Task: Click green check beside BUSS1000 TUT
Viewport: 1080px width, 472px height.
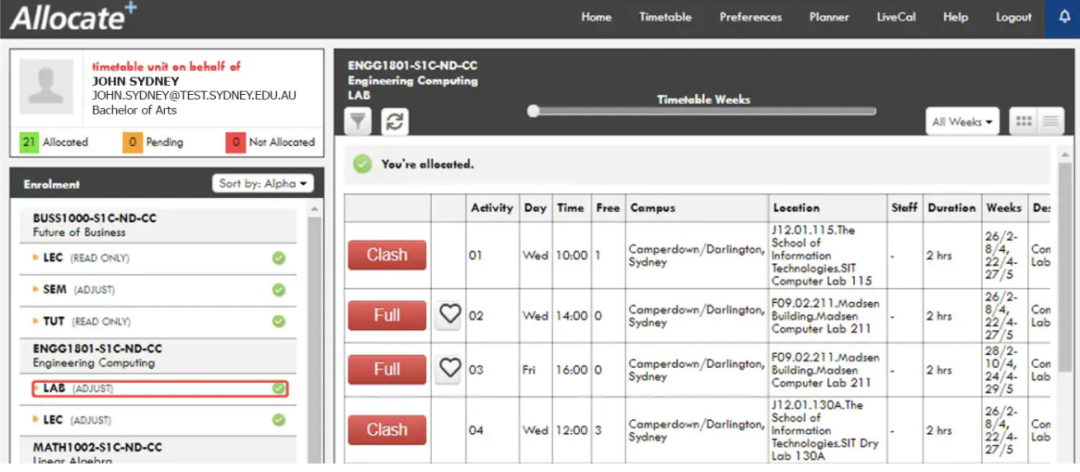Action: pyautogui.click(x=278, y=322)
